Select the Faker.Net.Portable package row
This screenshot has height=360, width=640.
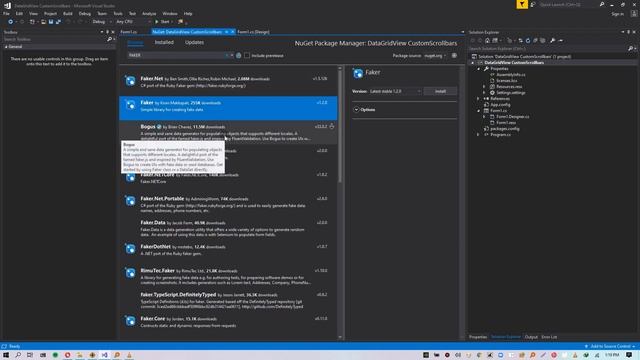(229, 204)
